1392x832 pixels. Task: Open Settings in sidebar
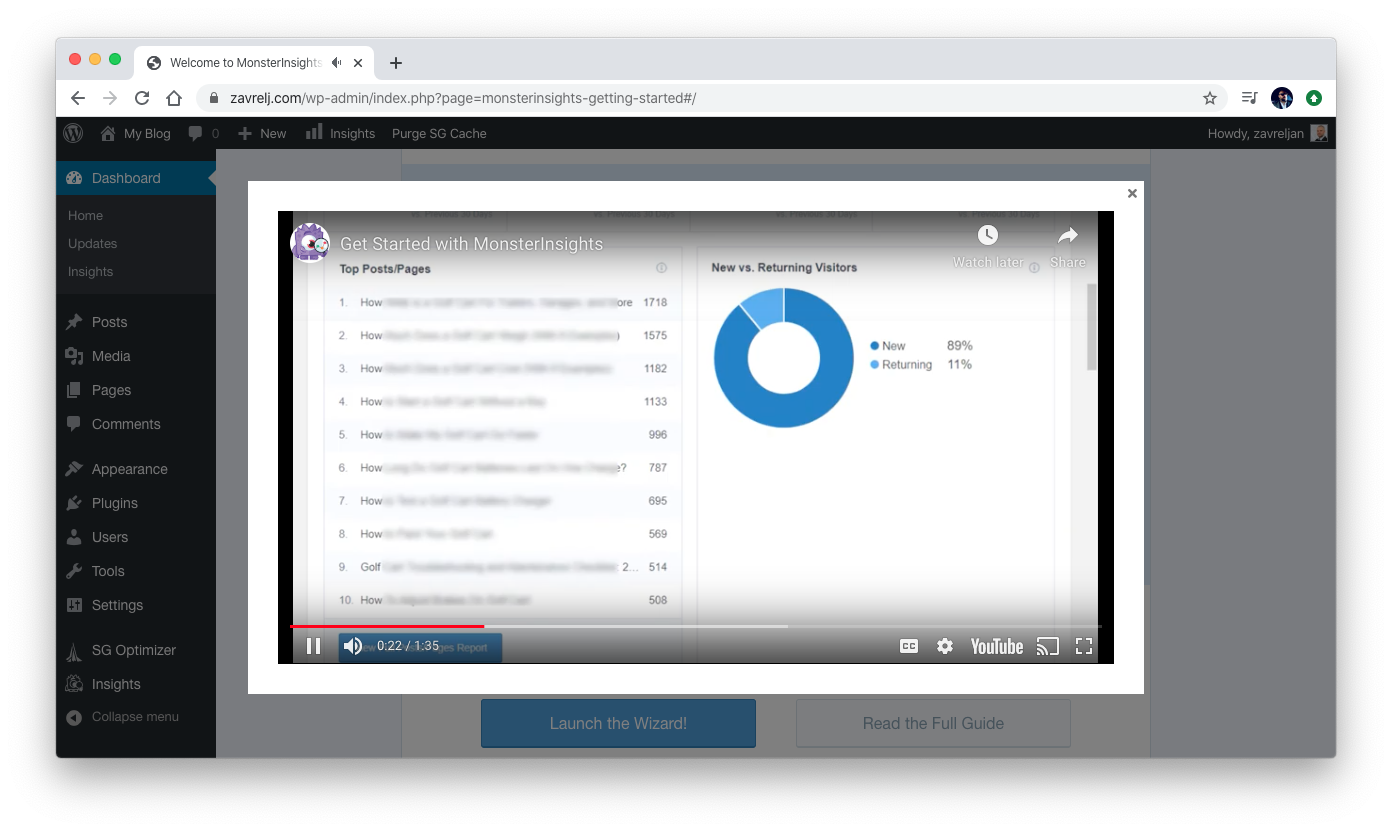point(136,605)
